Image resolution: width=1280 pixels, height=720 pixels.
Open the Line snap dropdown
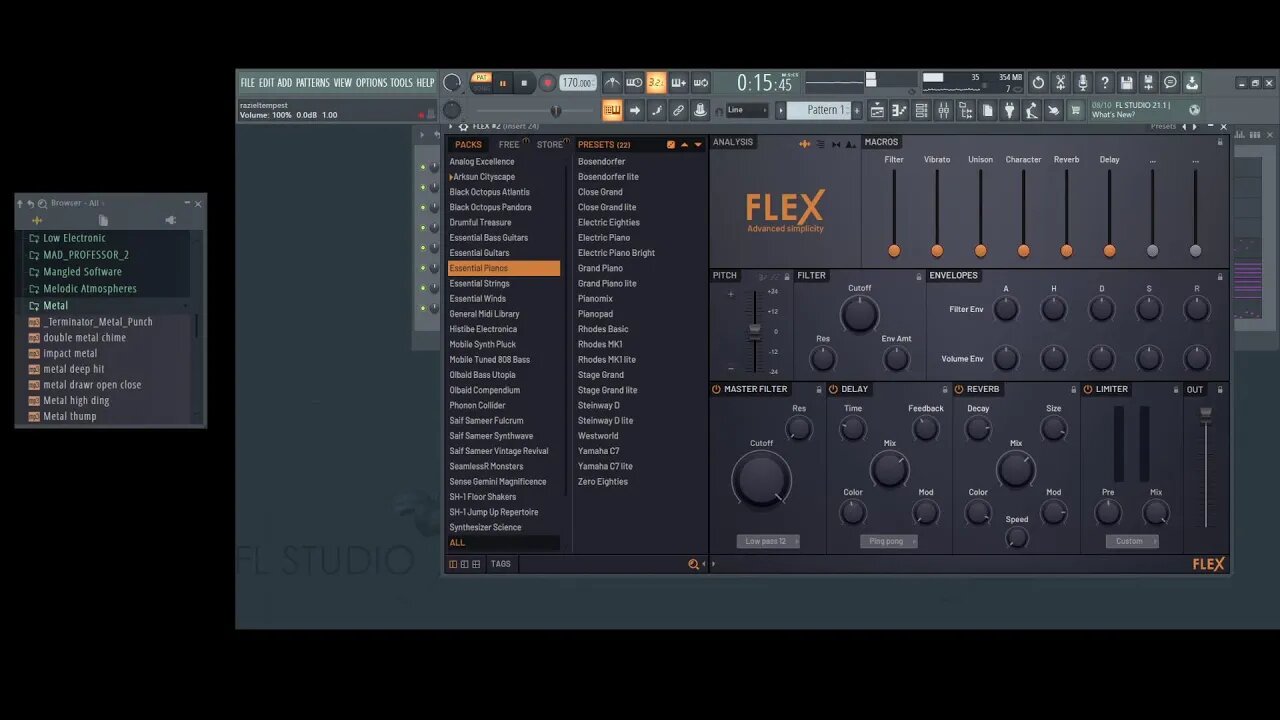coord(747,110)
